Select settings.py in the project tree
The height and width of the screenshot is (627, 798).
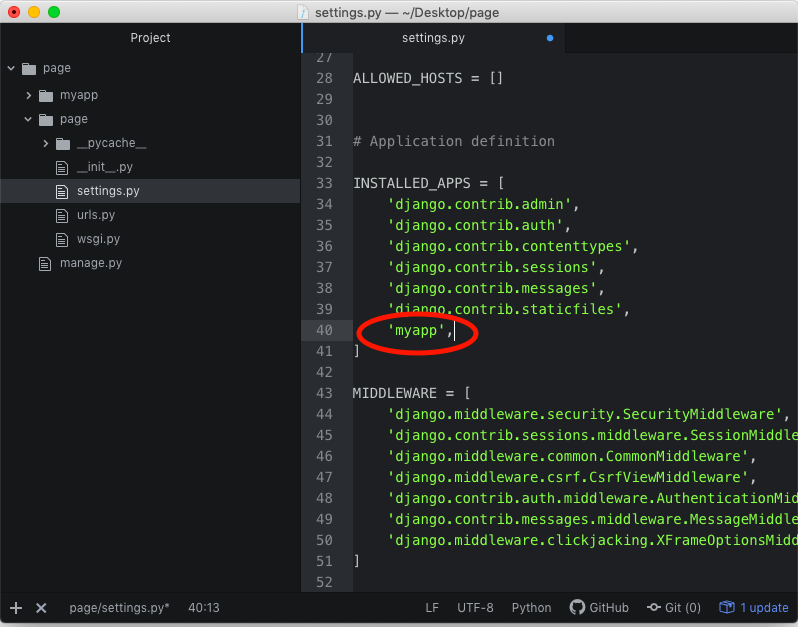[150, 191]
